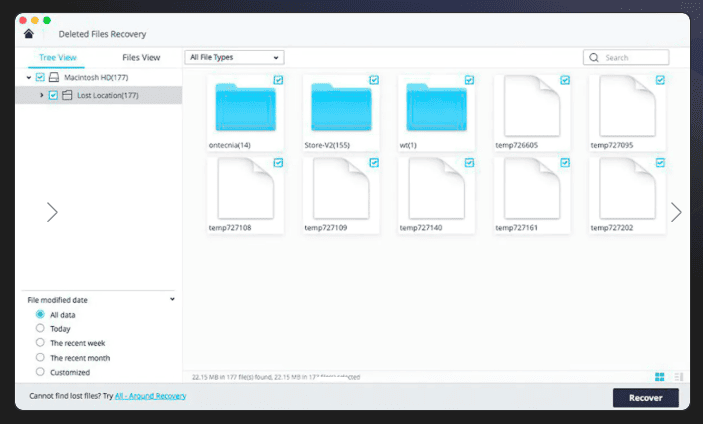
Task: Click the File modified date heading
Action: point(57,300)
